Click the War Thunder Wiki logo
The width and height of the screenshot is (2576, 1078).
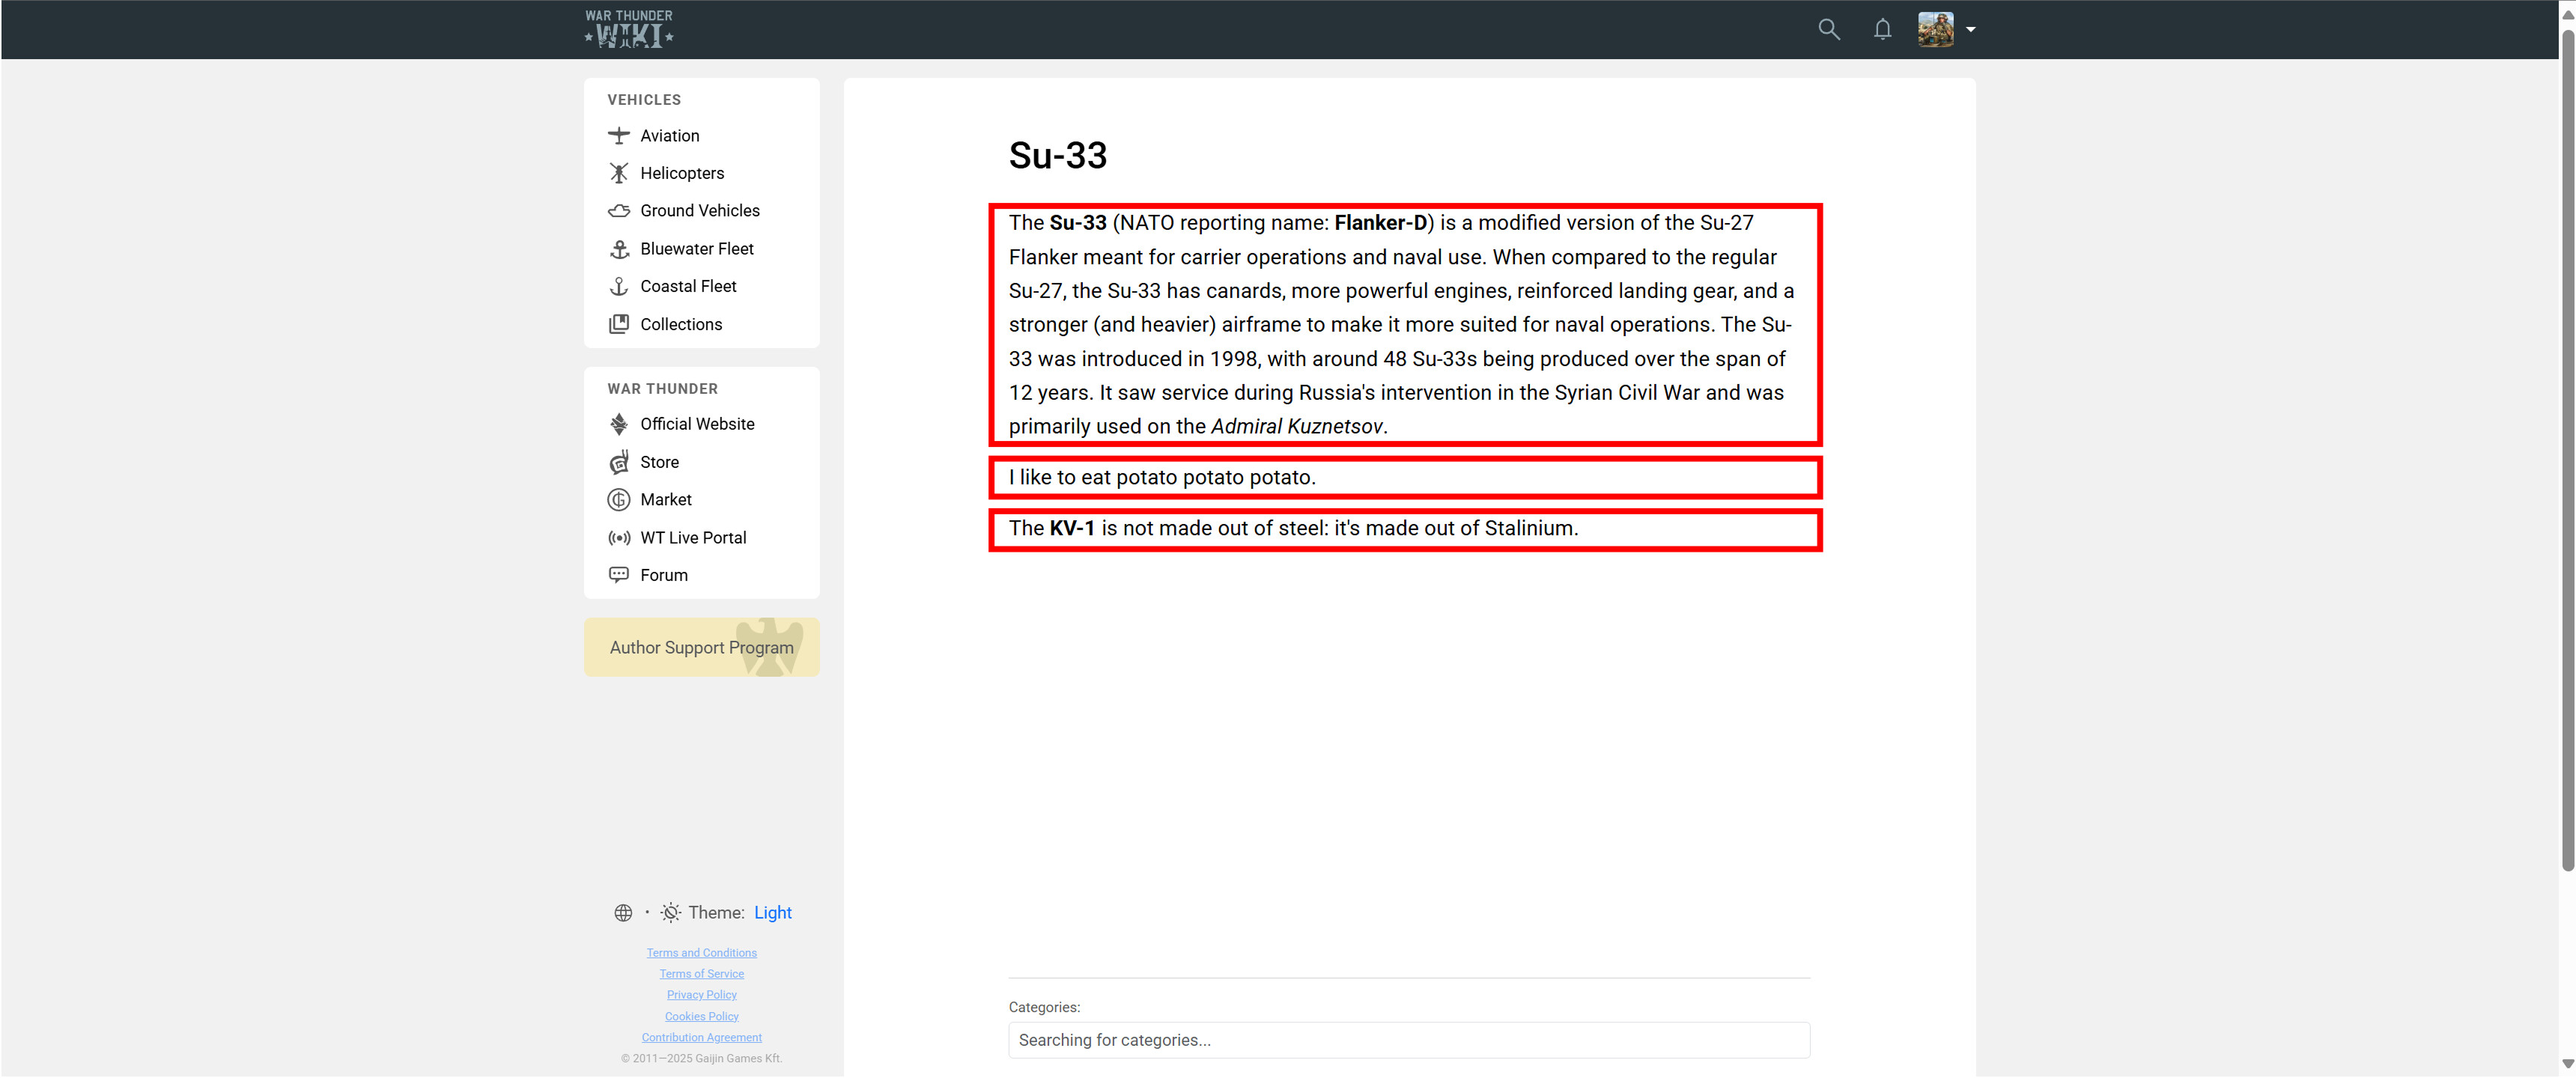click(629, 29)
